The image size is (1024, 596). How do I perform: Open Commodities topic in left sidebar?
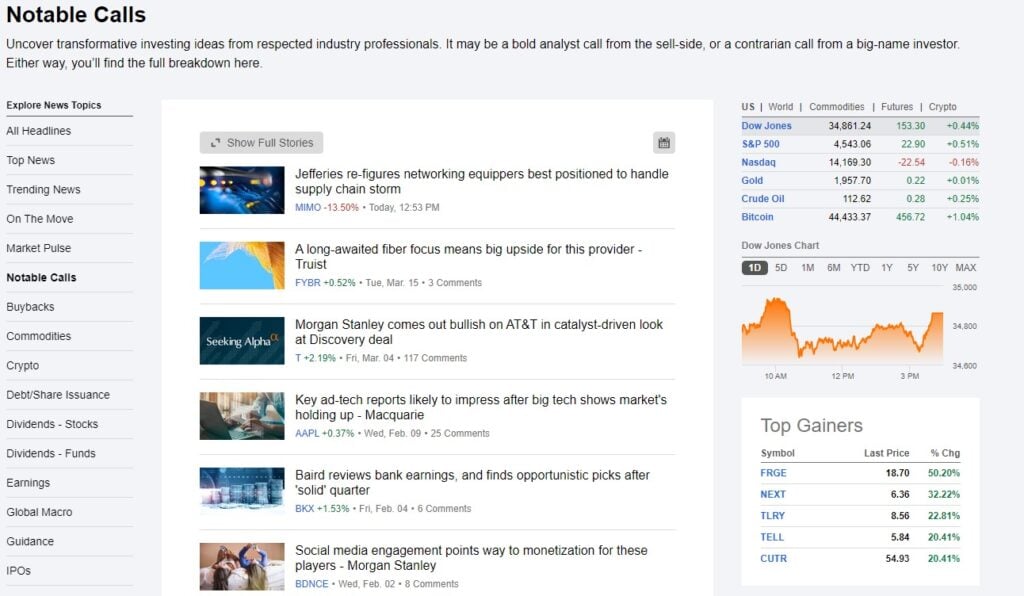tap(39, 336)
